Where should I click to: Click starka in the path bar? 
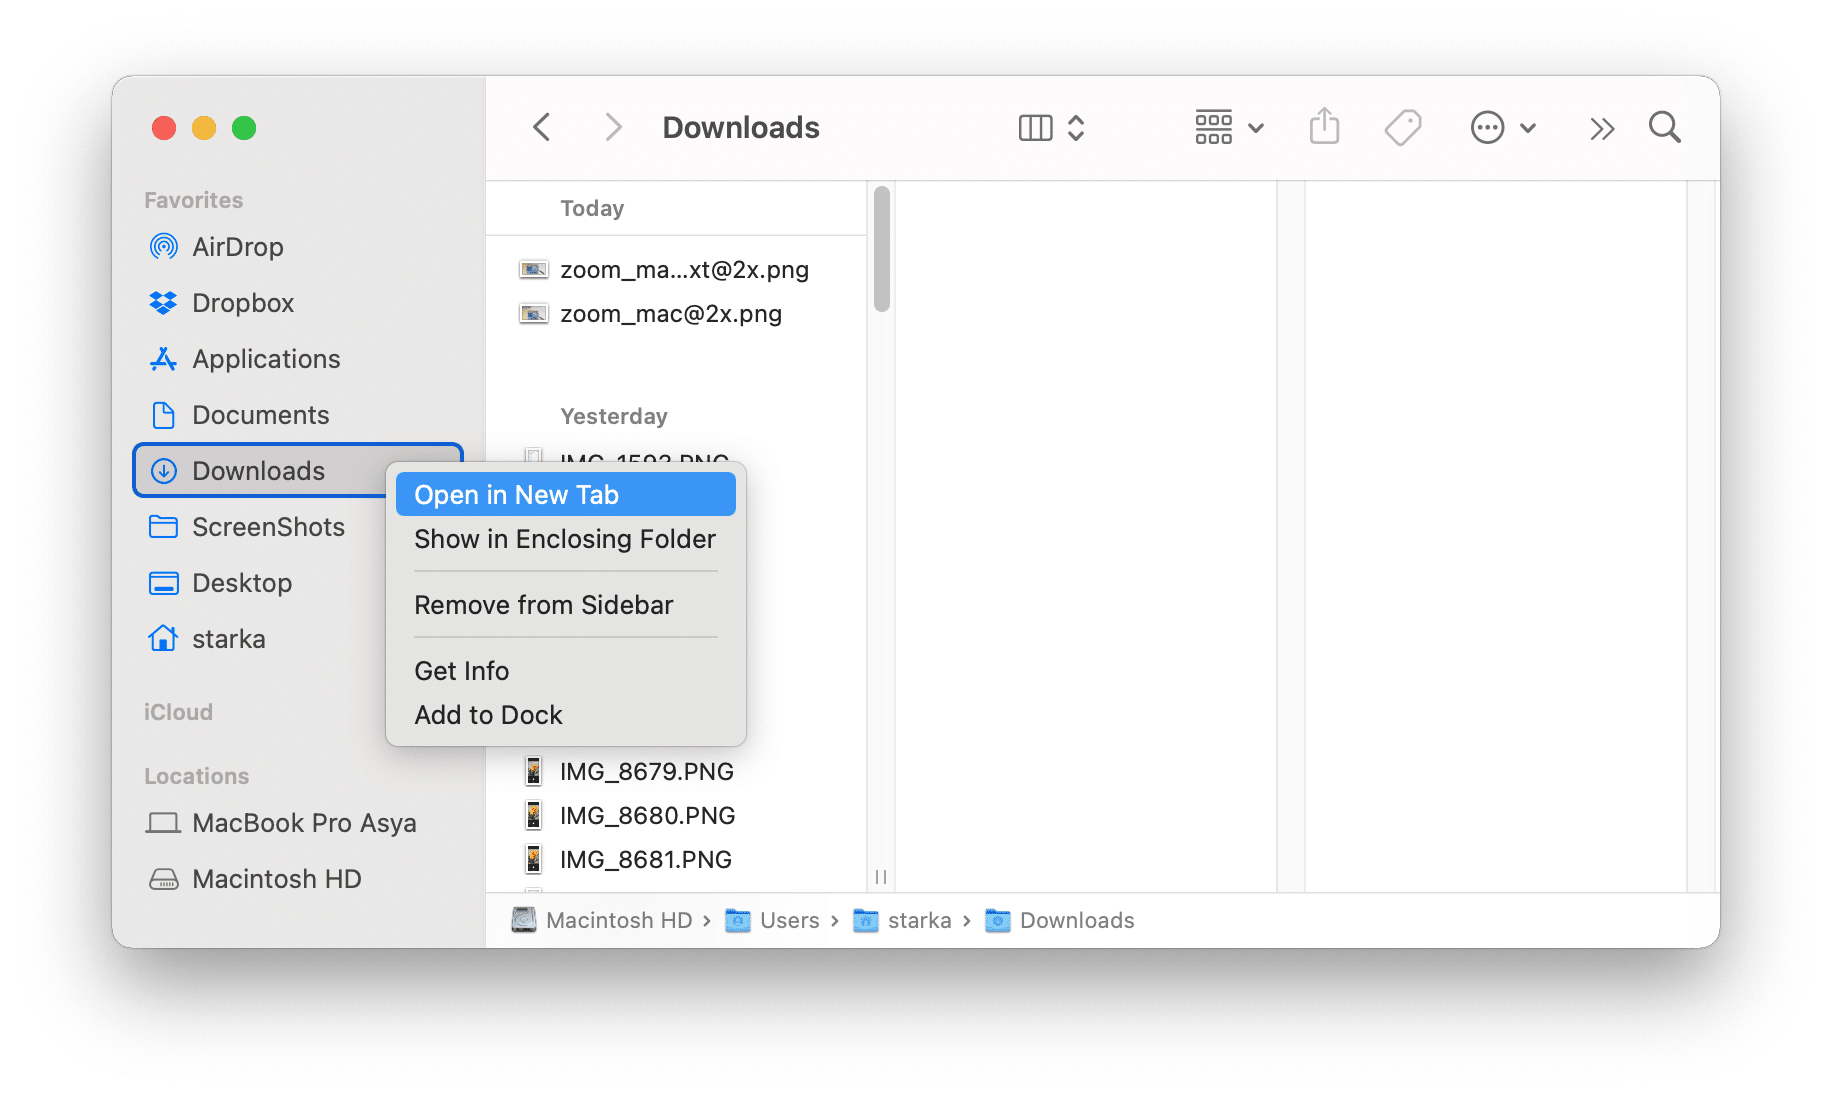tap(902, 920)
